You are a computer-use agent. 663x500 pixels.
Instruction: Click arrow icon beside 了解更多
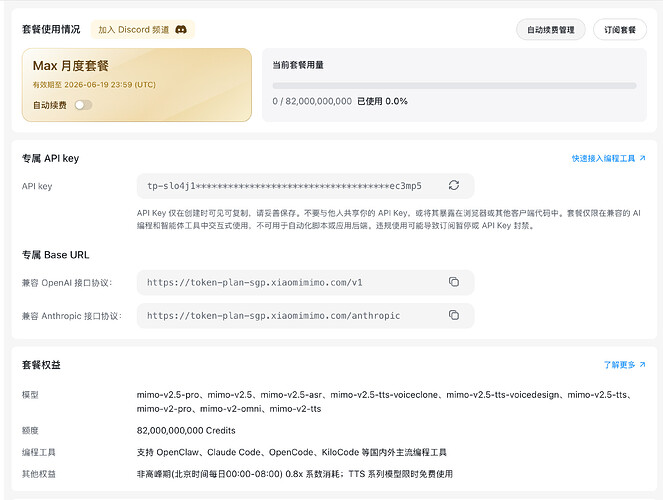pyautogui.click(x=643, y=364)
